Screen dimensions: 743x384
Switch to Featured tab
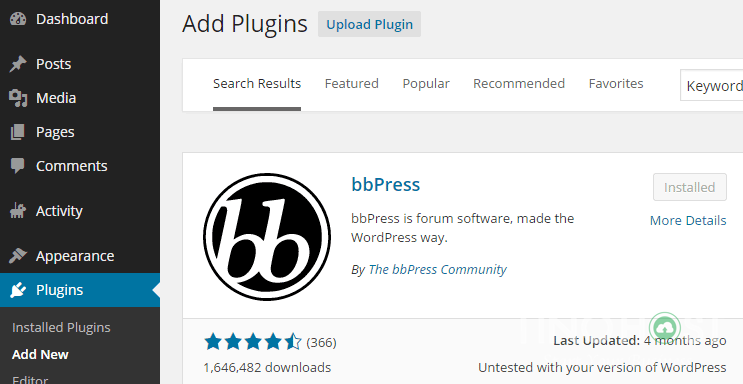pos(352,84)
